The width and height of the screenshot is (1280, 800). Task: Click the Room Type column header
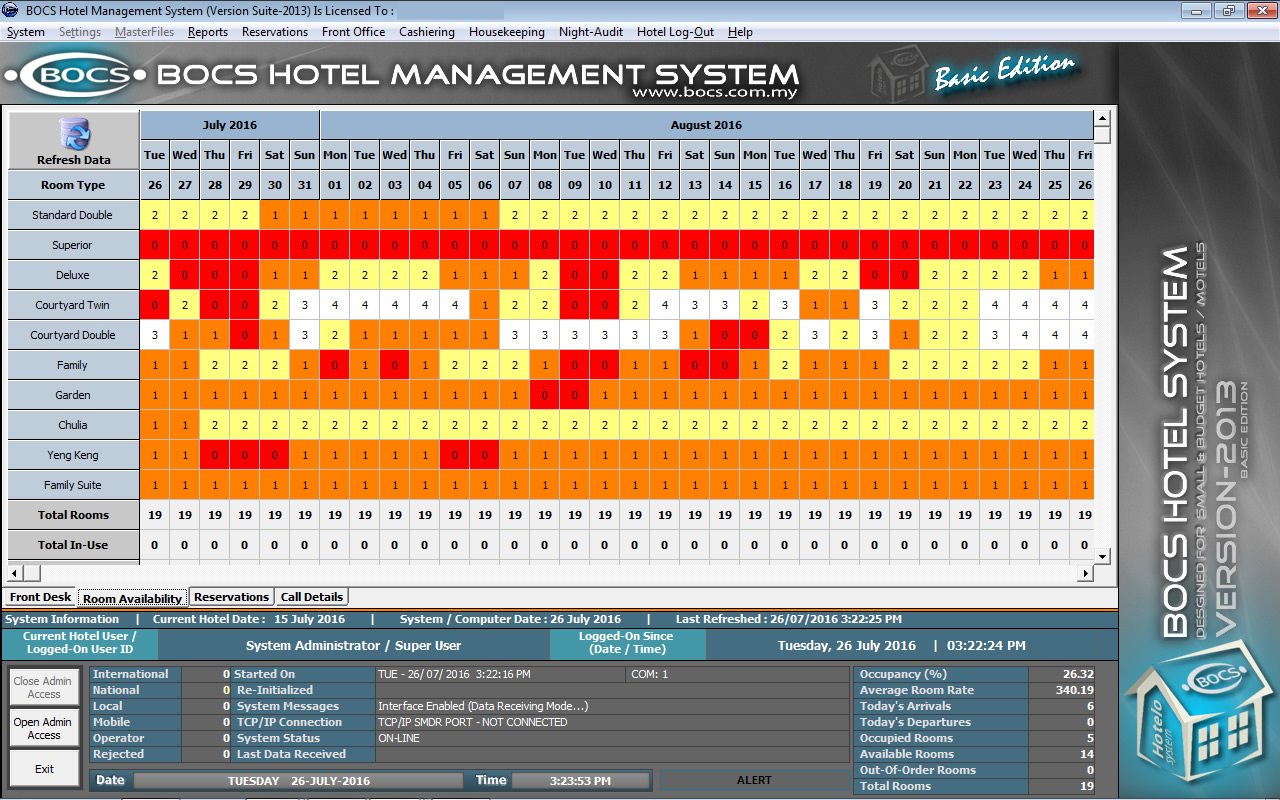pos(72,185)
